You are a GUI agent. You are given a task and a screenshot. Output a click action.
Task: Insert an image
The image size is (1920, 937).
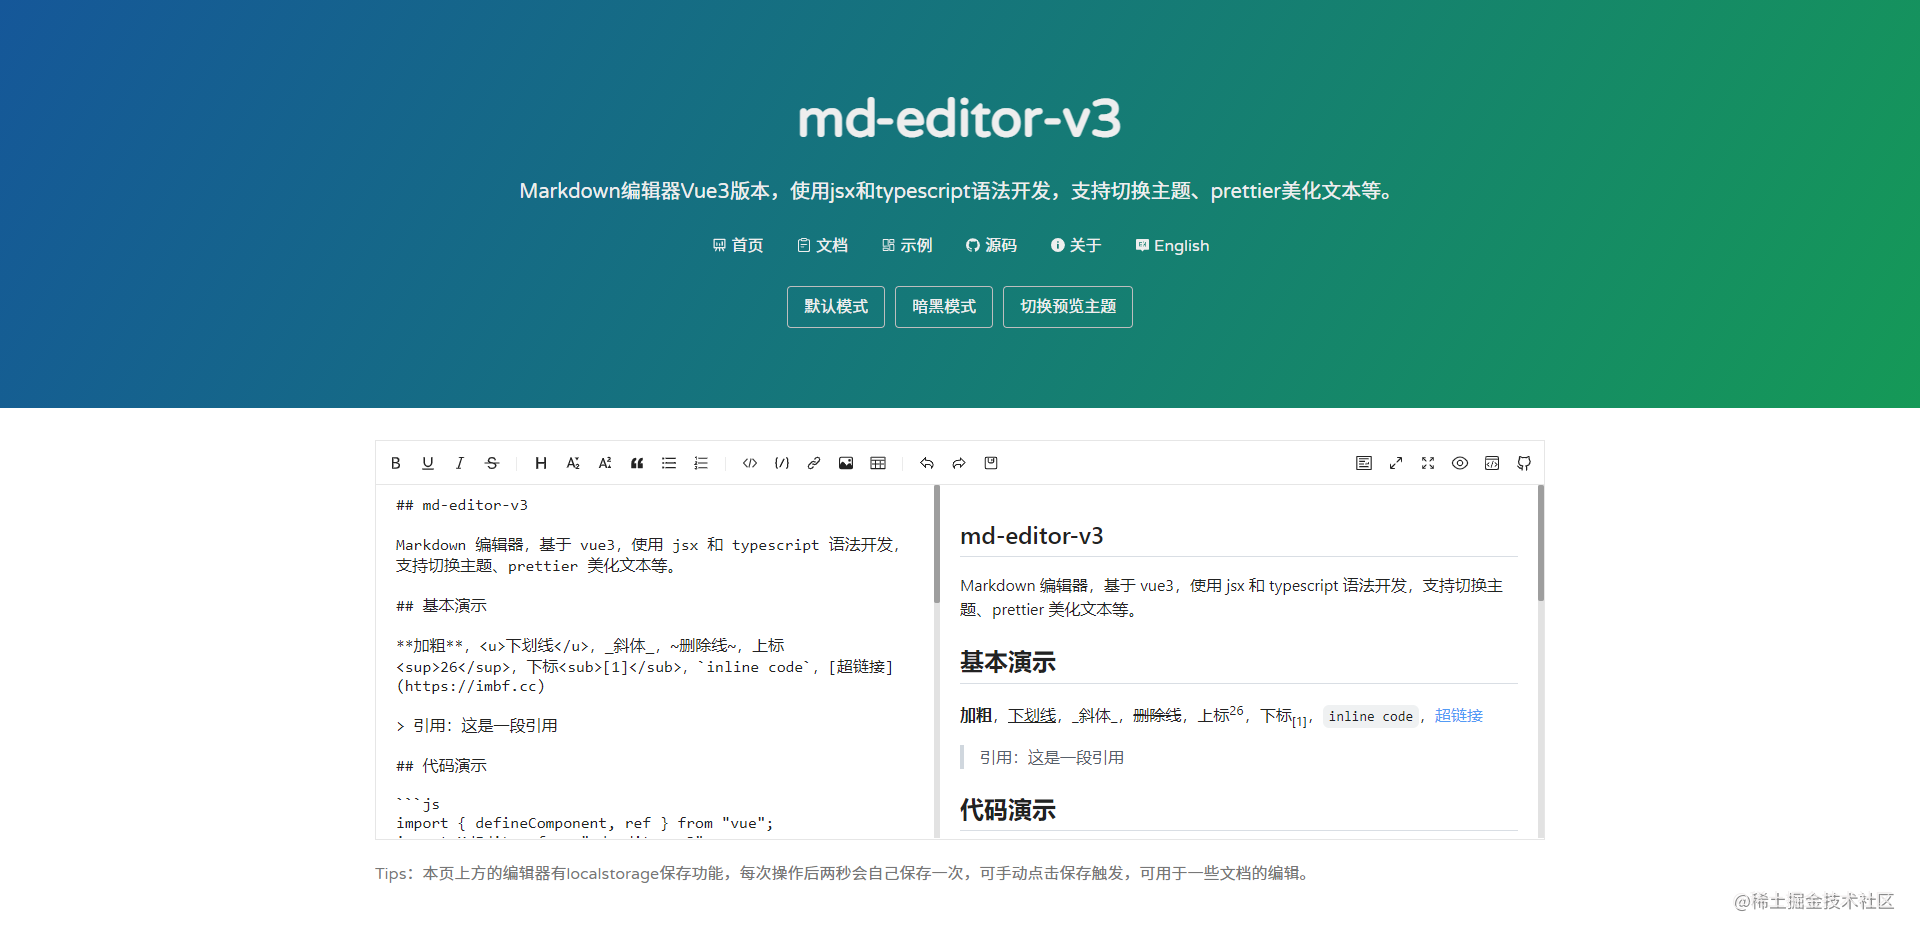point(845,463)
